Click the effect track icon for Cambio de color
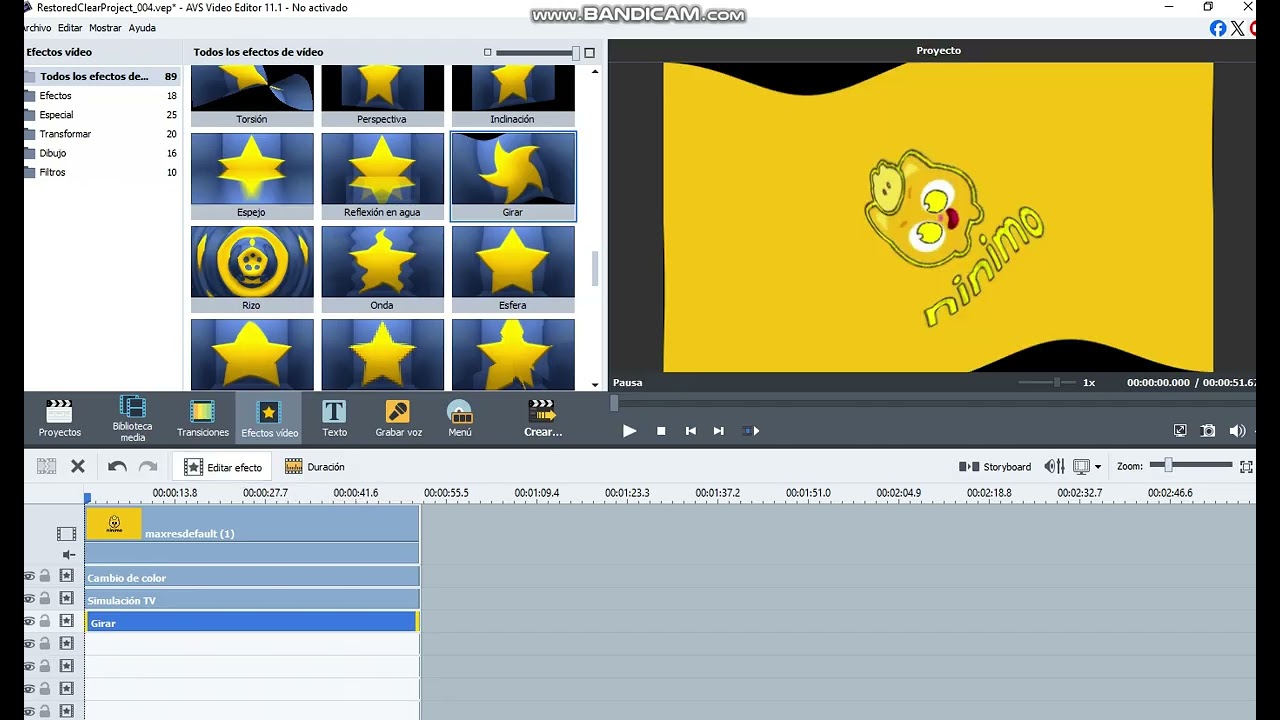The width and height of the screenshot is (1280, 720). 66,576
